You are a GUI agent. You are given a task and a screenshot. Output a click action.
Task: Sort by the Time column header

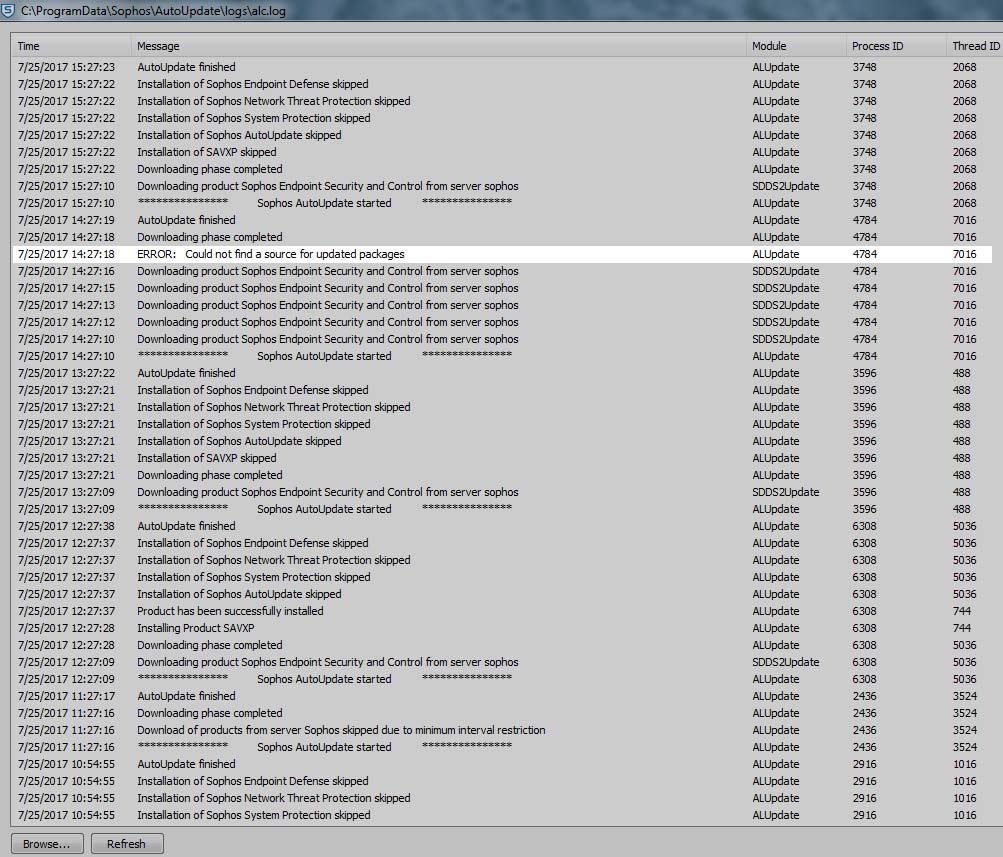[x=70, y=46]
